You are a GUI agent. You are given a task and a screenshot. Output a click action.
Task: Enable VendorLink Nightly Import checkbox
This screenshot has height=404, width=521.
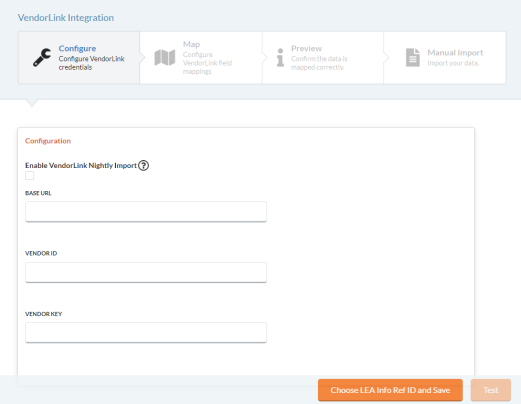pyautogui.click(x=29, y=175)
